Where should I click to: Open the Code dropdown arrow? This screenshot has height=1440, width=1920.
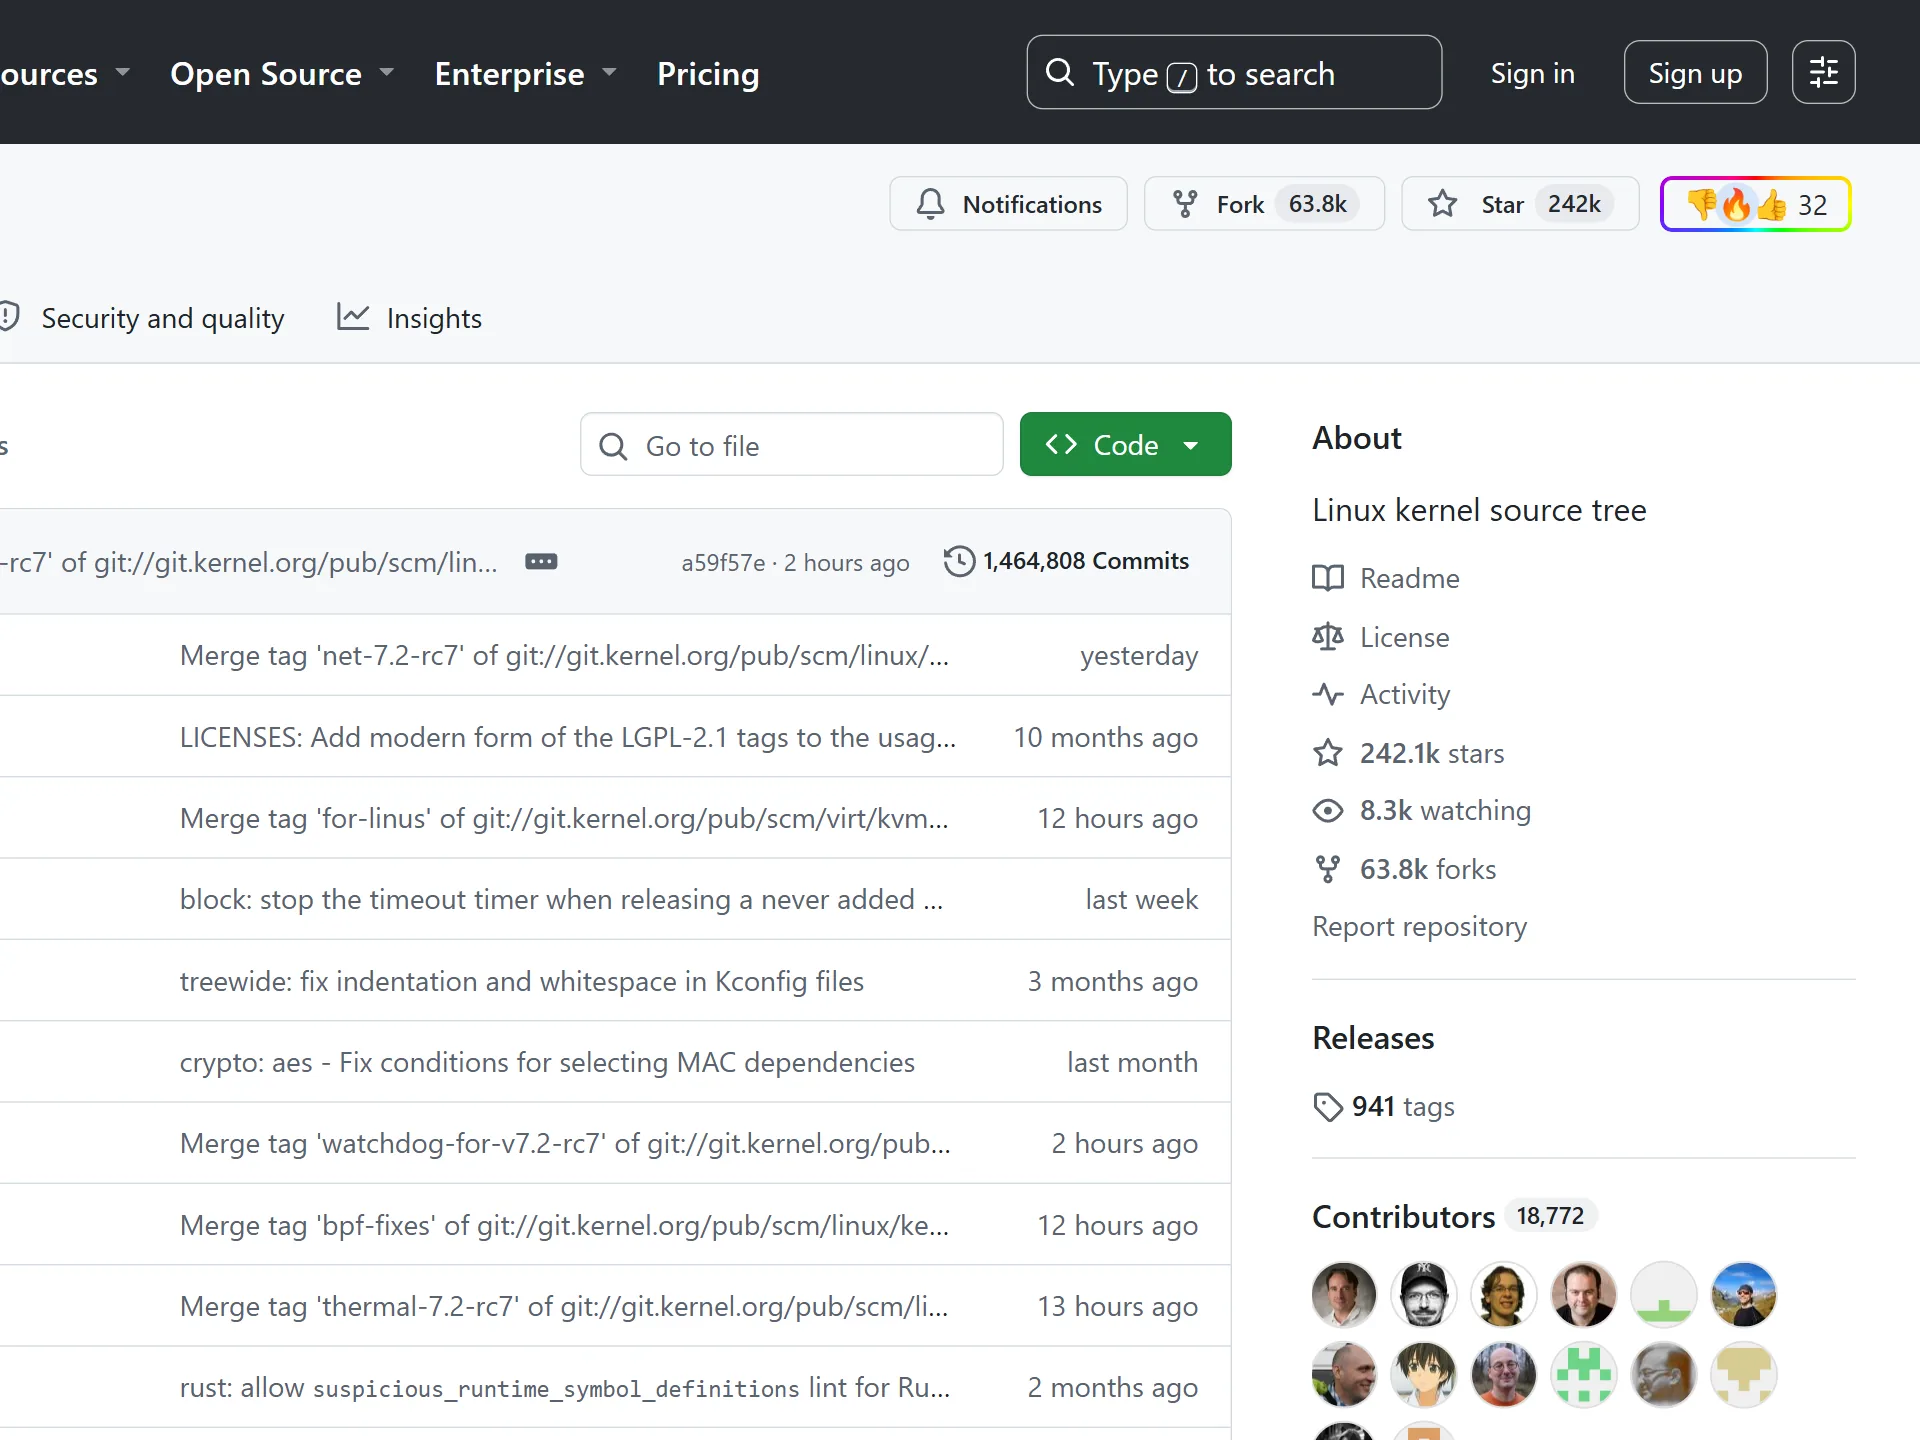[x=1191, y=445]
